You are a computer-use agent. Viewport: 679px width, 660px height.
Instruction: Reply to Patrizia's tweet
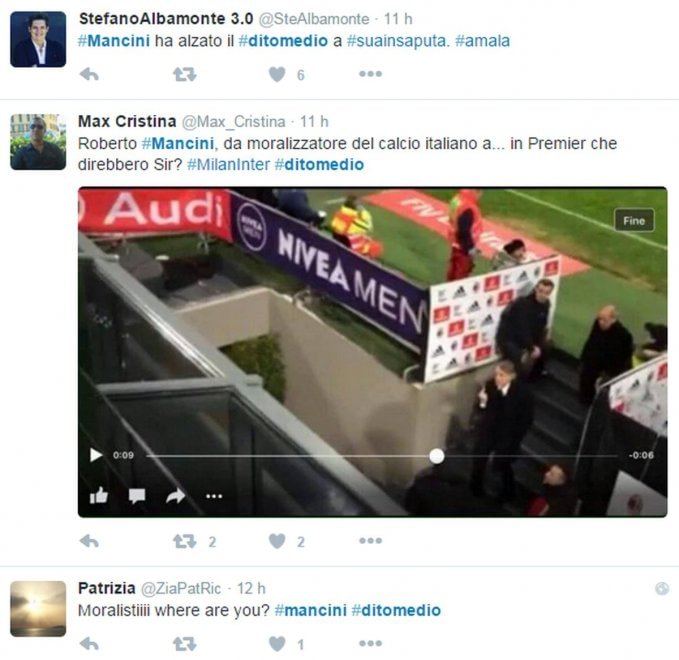pos(90,644)
